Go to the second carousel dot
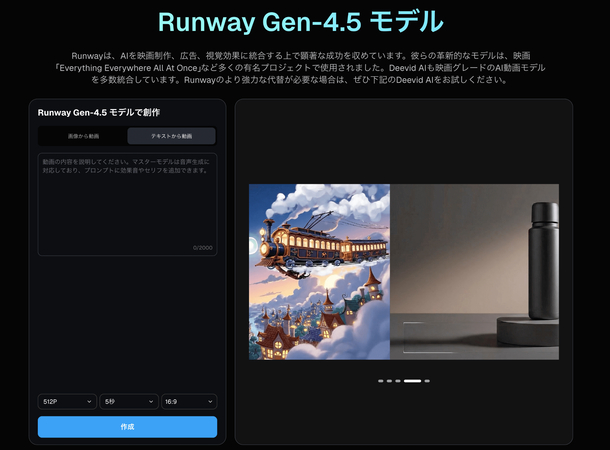Screen dimensions: 610x450 pos(389,381)
